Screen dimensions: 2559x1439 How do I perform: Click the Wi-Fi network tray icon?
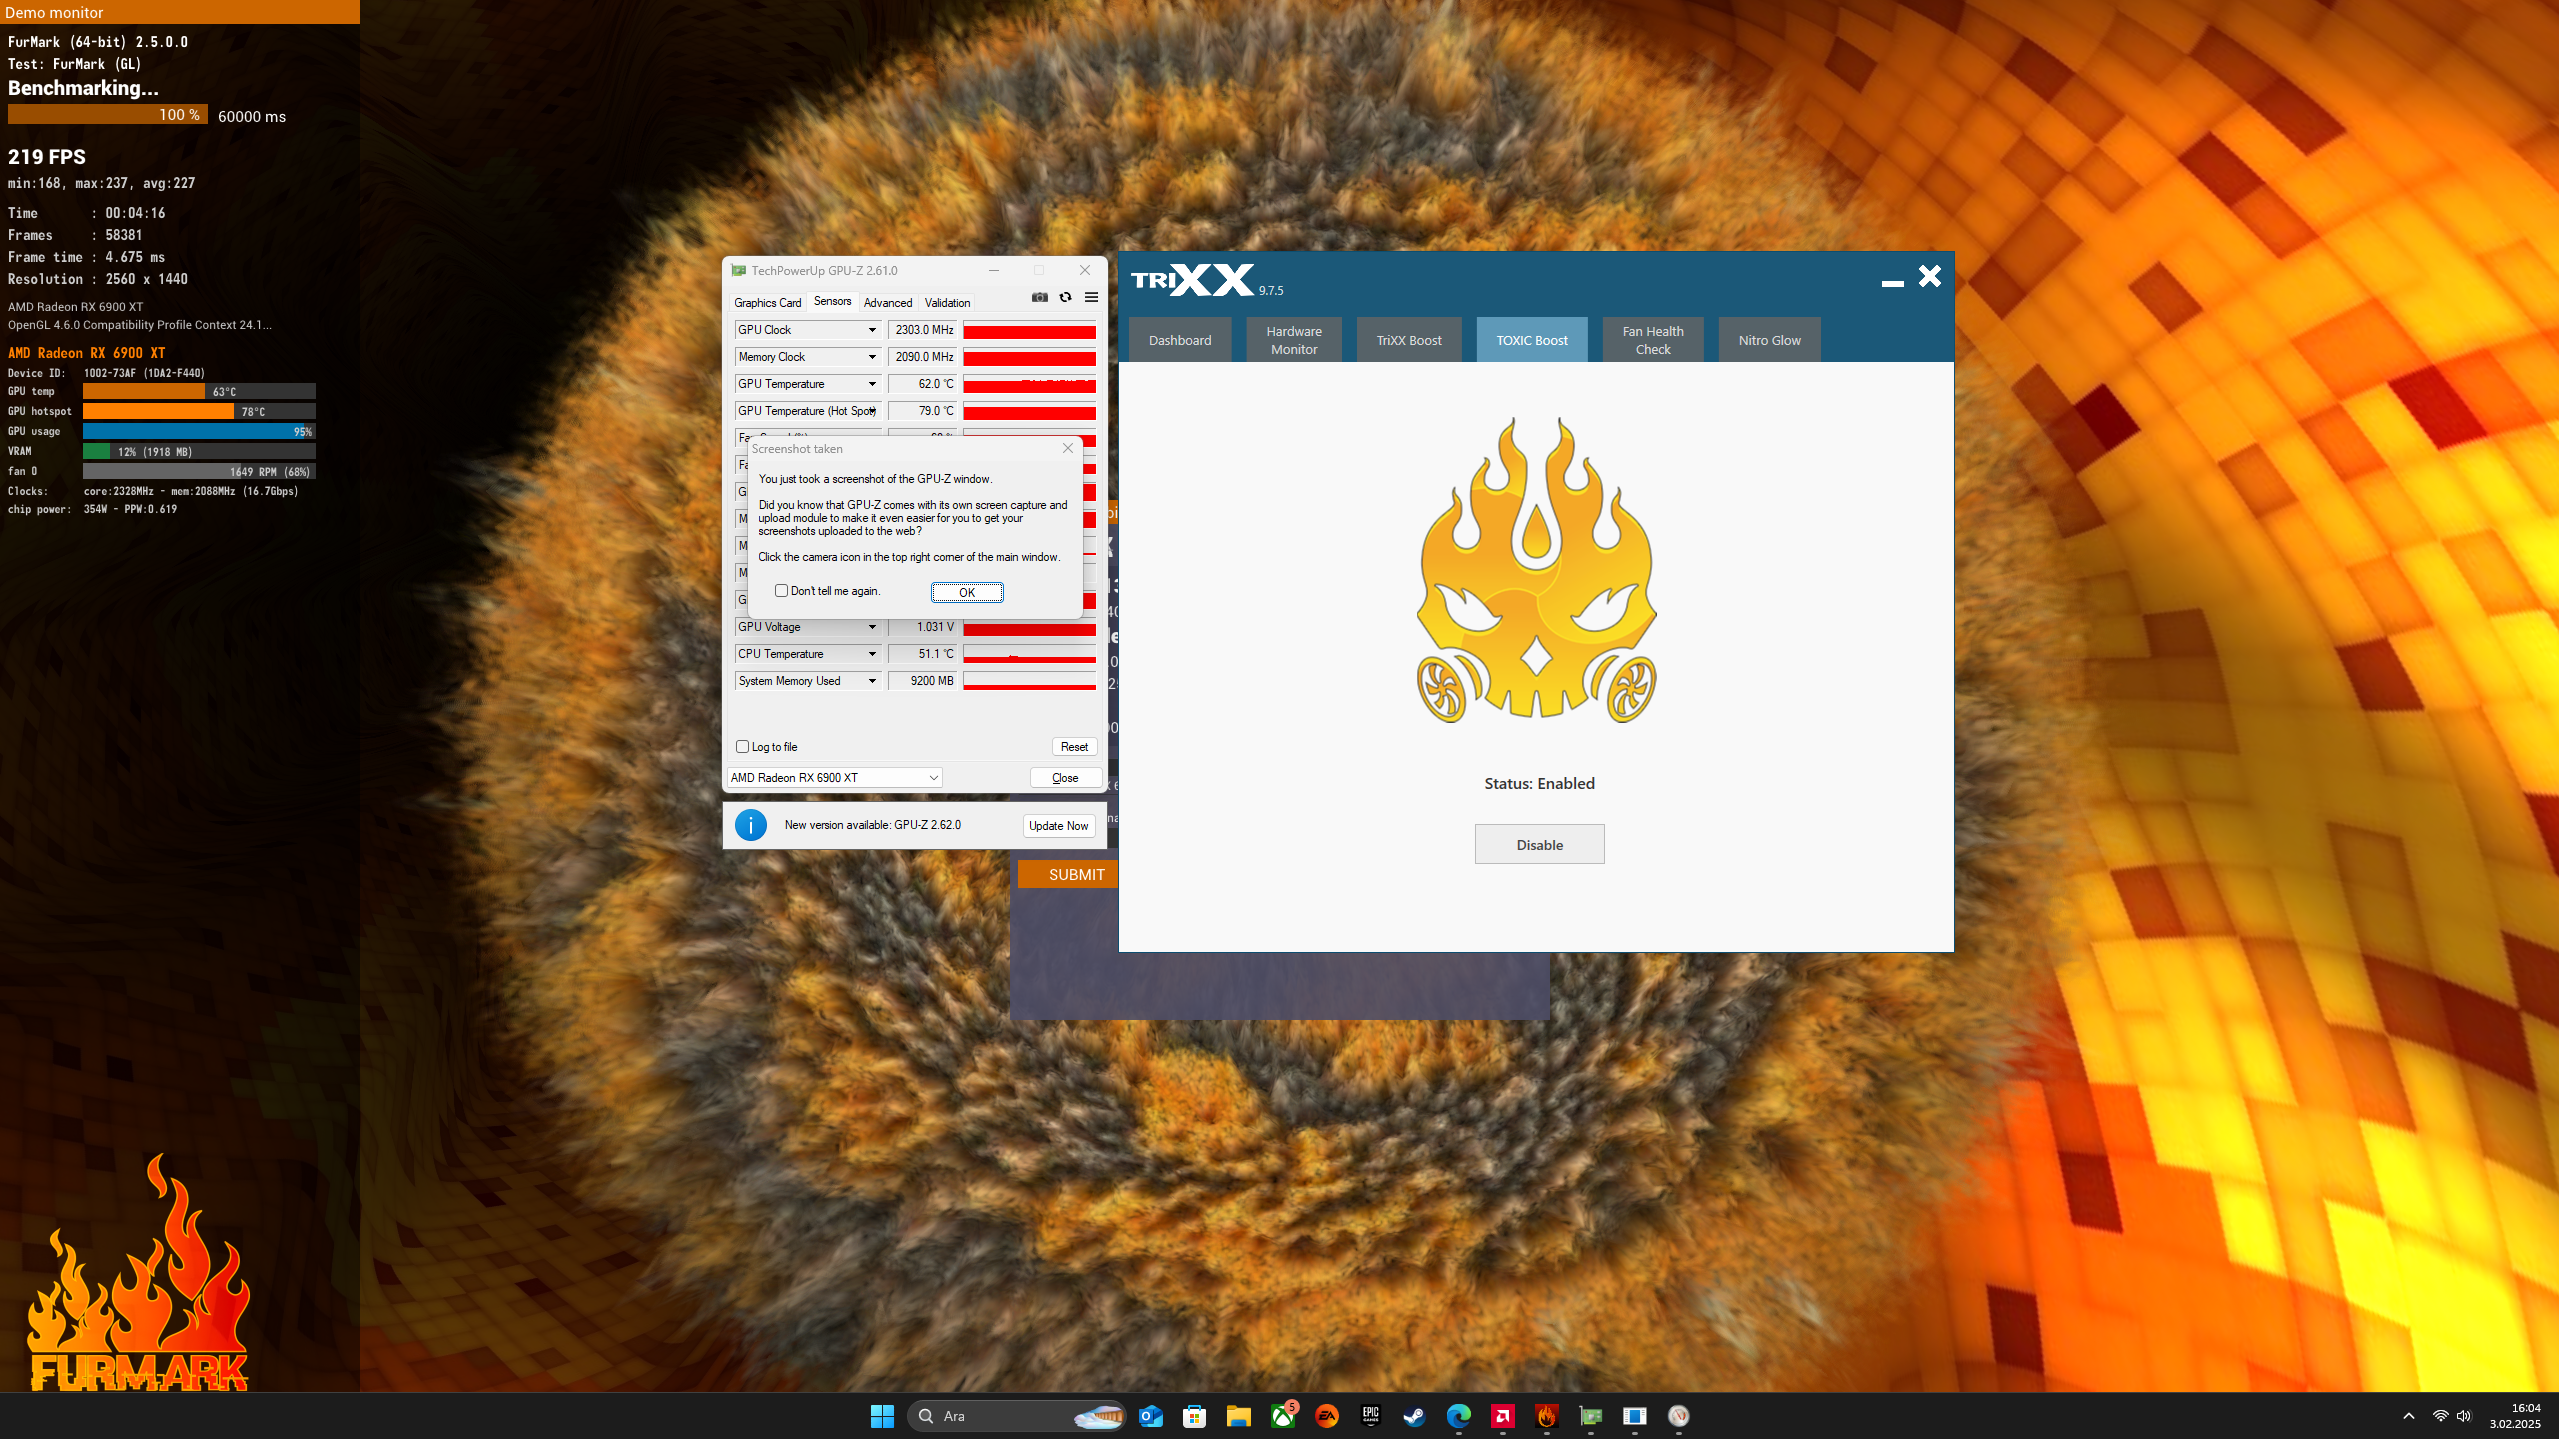[x=2440, y=1415]
